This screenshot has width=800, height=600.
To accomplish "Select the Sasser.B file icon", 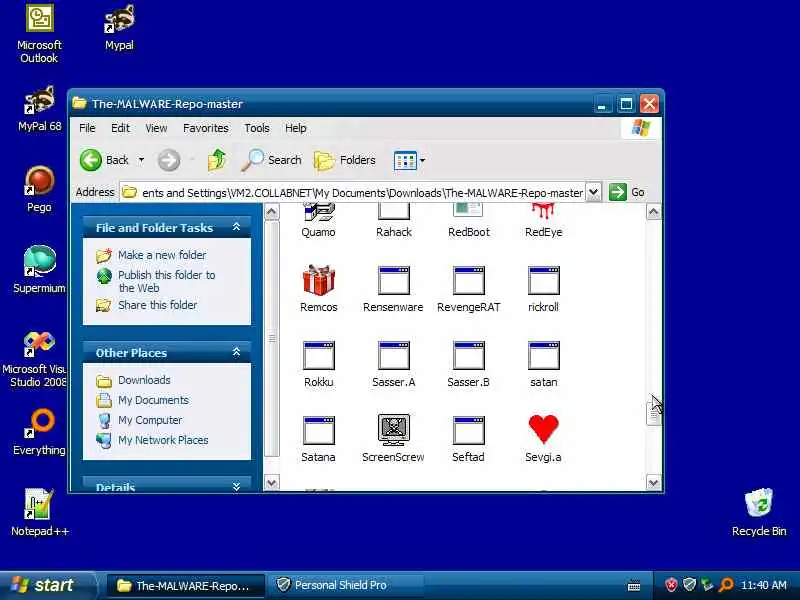I will click(468, 355).
